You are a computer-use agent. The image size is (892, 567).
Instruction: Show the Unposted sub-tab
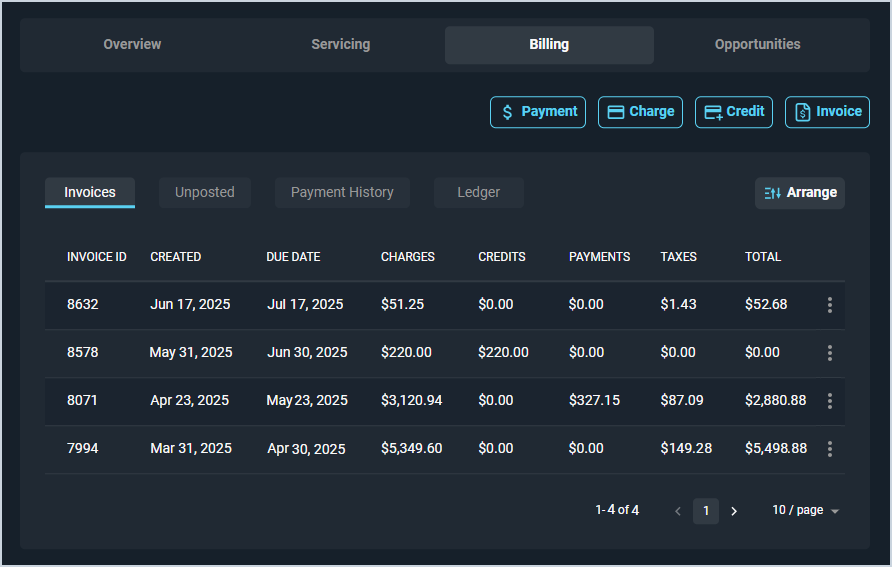205,192
